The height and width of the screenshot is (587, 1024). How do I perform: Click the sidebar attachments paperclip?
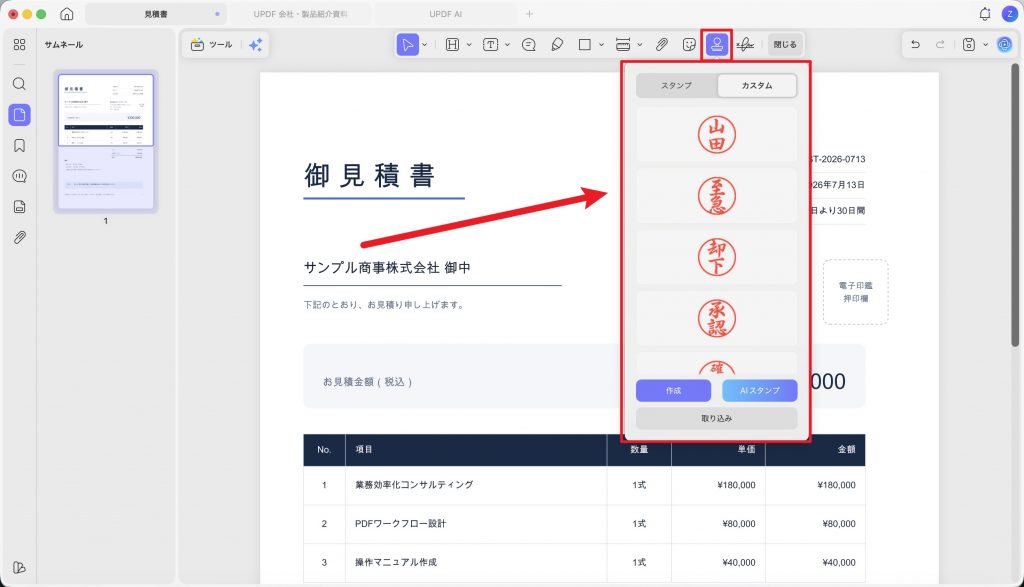20,238
